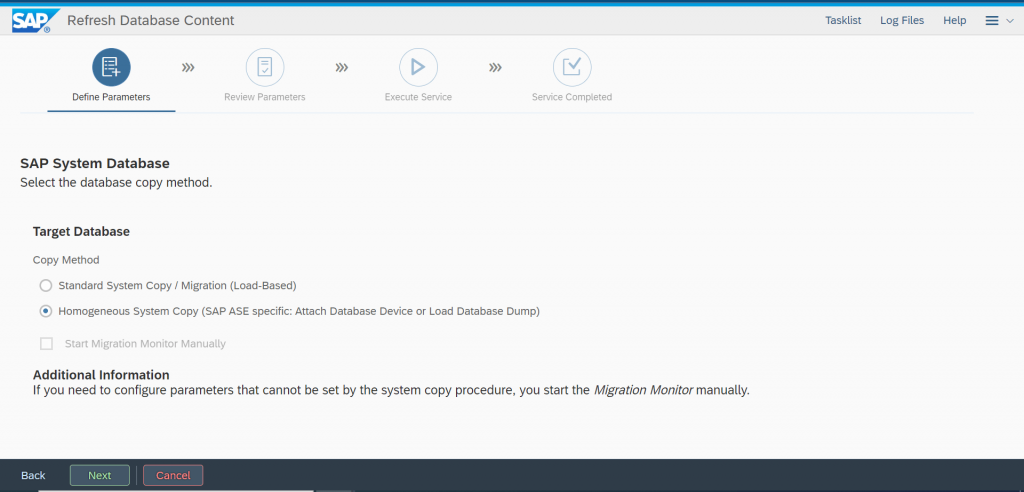
Task: Select the Review Parameters step icon
Action: [264, 67]
